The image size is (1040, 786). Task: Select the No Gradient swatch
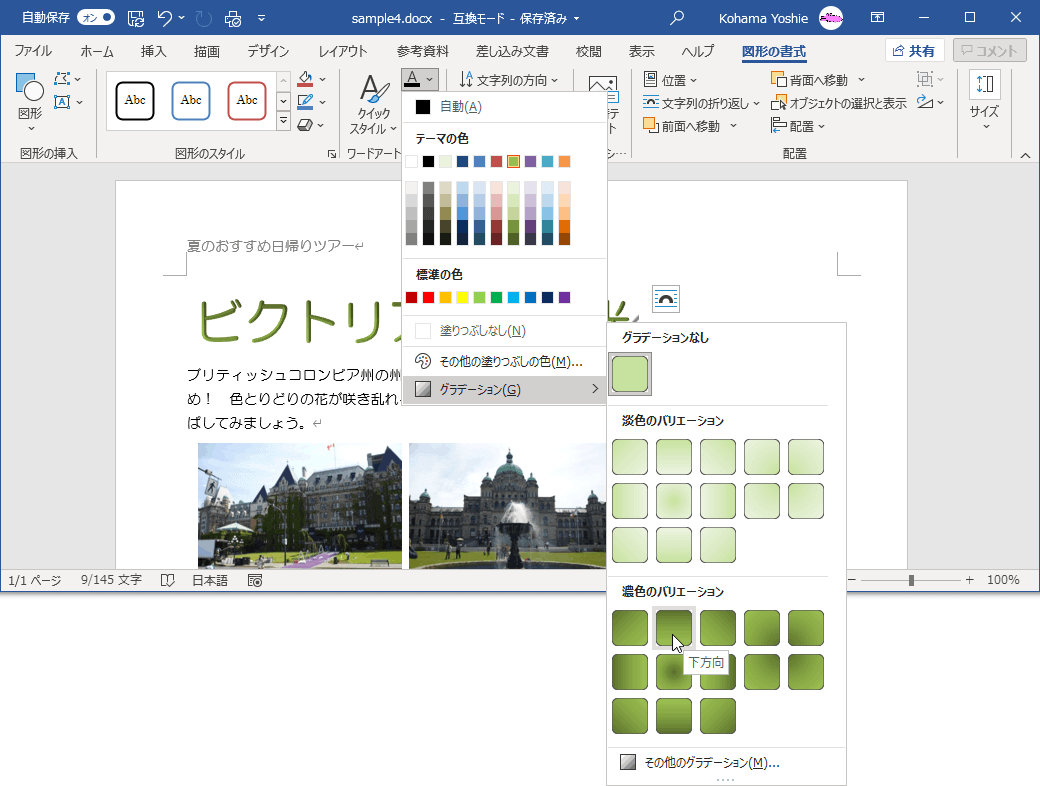click(630, 374)
